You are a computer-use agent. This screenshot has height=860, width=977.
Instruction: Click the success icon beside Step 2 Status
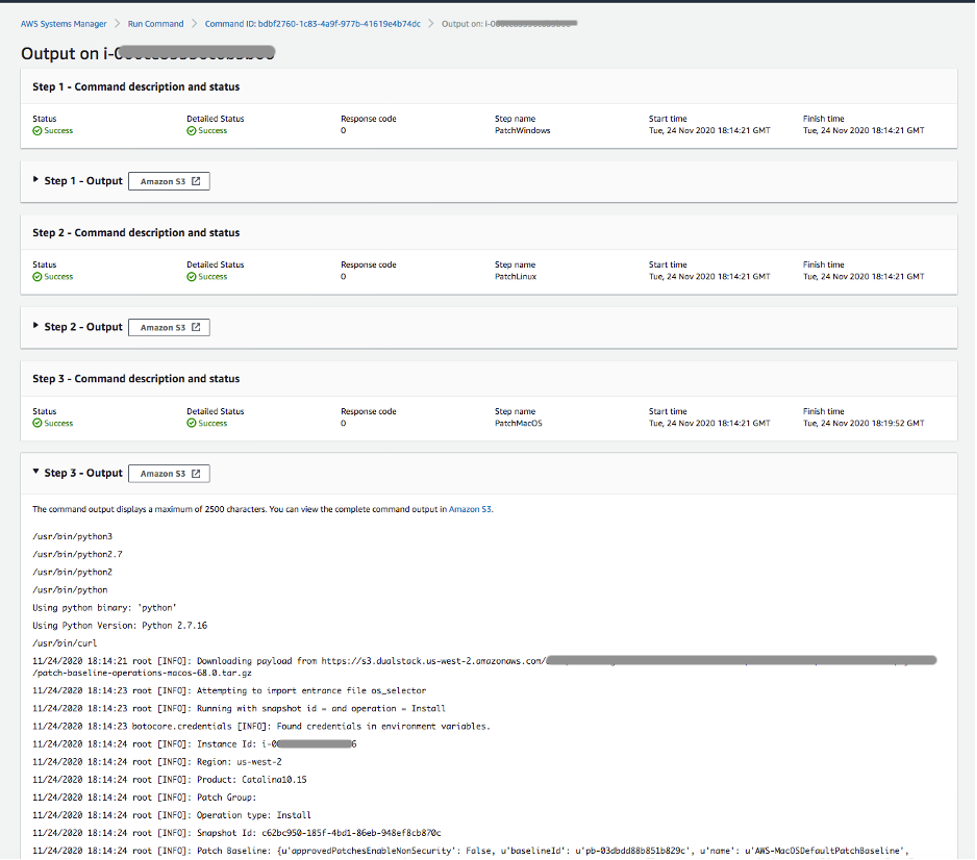[36, 276]
